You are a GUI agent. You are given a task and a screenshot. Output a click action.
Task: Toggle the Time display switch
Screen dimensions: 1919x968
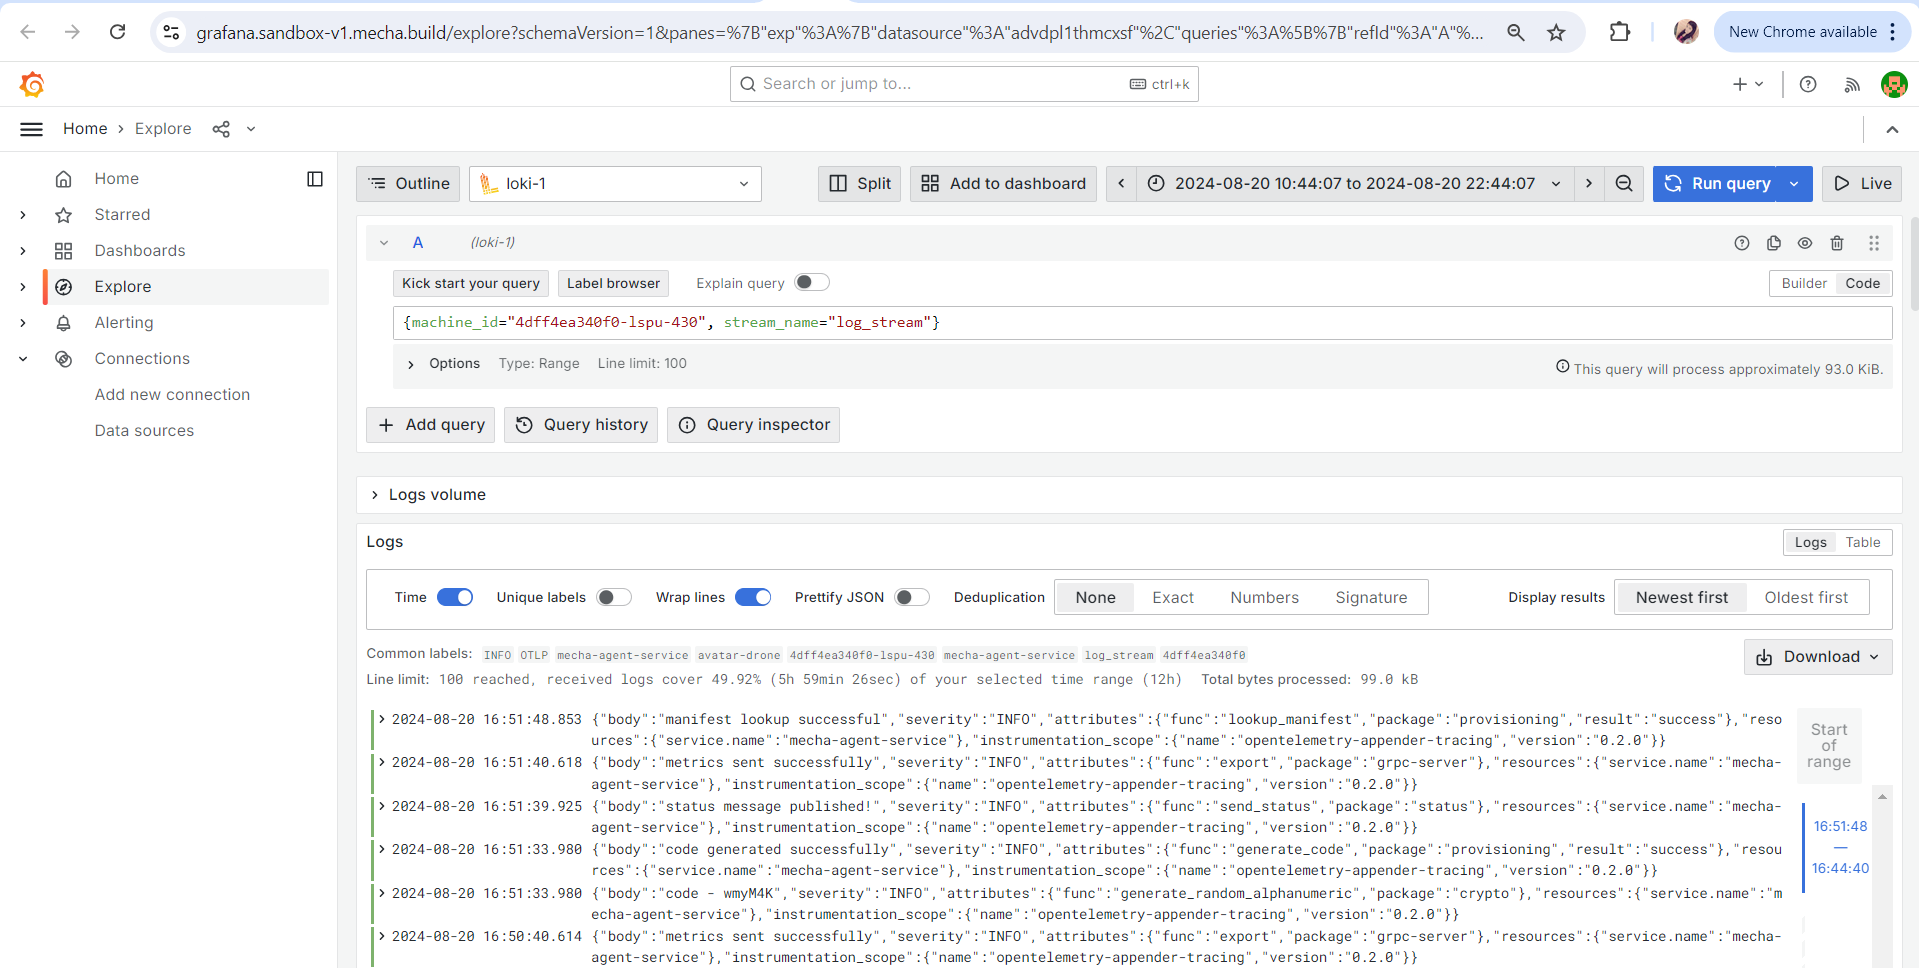455,597
